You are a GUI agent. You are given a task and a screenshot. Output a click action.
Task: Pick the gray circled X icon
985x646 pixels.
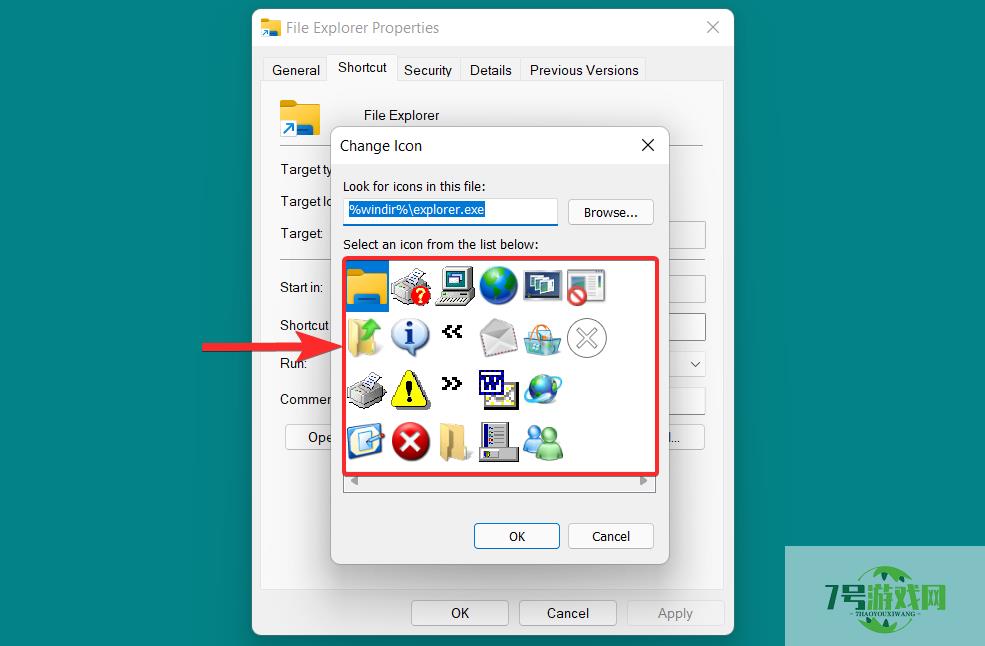[587, 338]
